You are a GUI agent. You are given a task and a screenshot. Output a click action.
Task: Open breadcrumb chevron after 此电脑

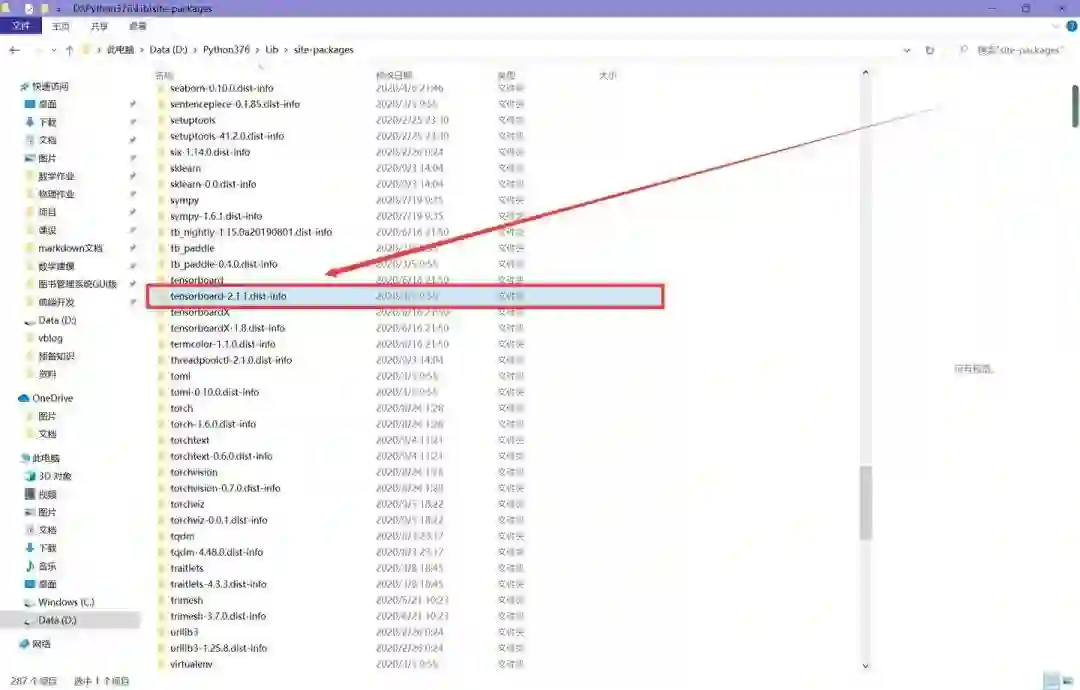pos(142,50)
